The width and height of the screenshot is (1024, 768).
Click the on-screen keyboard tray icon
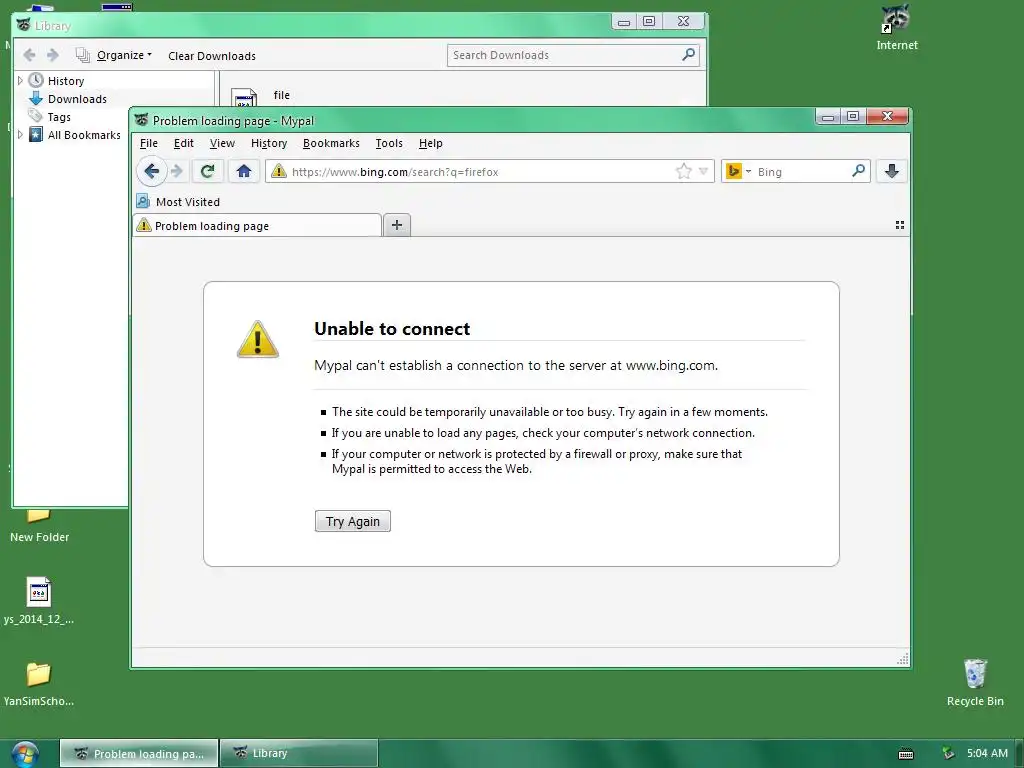point(906,754)
